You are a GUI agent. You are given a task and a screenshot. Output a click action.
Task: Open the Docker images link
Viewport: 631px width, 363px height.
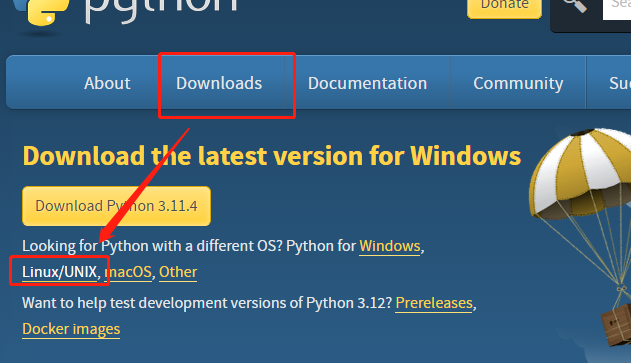click(x=71, y=329)
